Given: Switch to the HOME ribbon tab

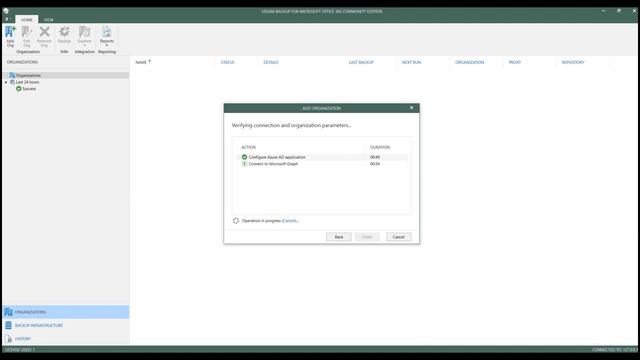Looking at the screenshot, I should pyautogui.click(x=27, y=20).
